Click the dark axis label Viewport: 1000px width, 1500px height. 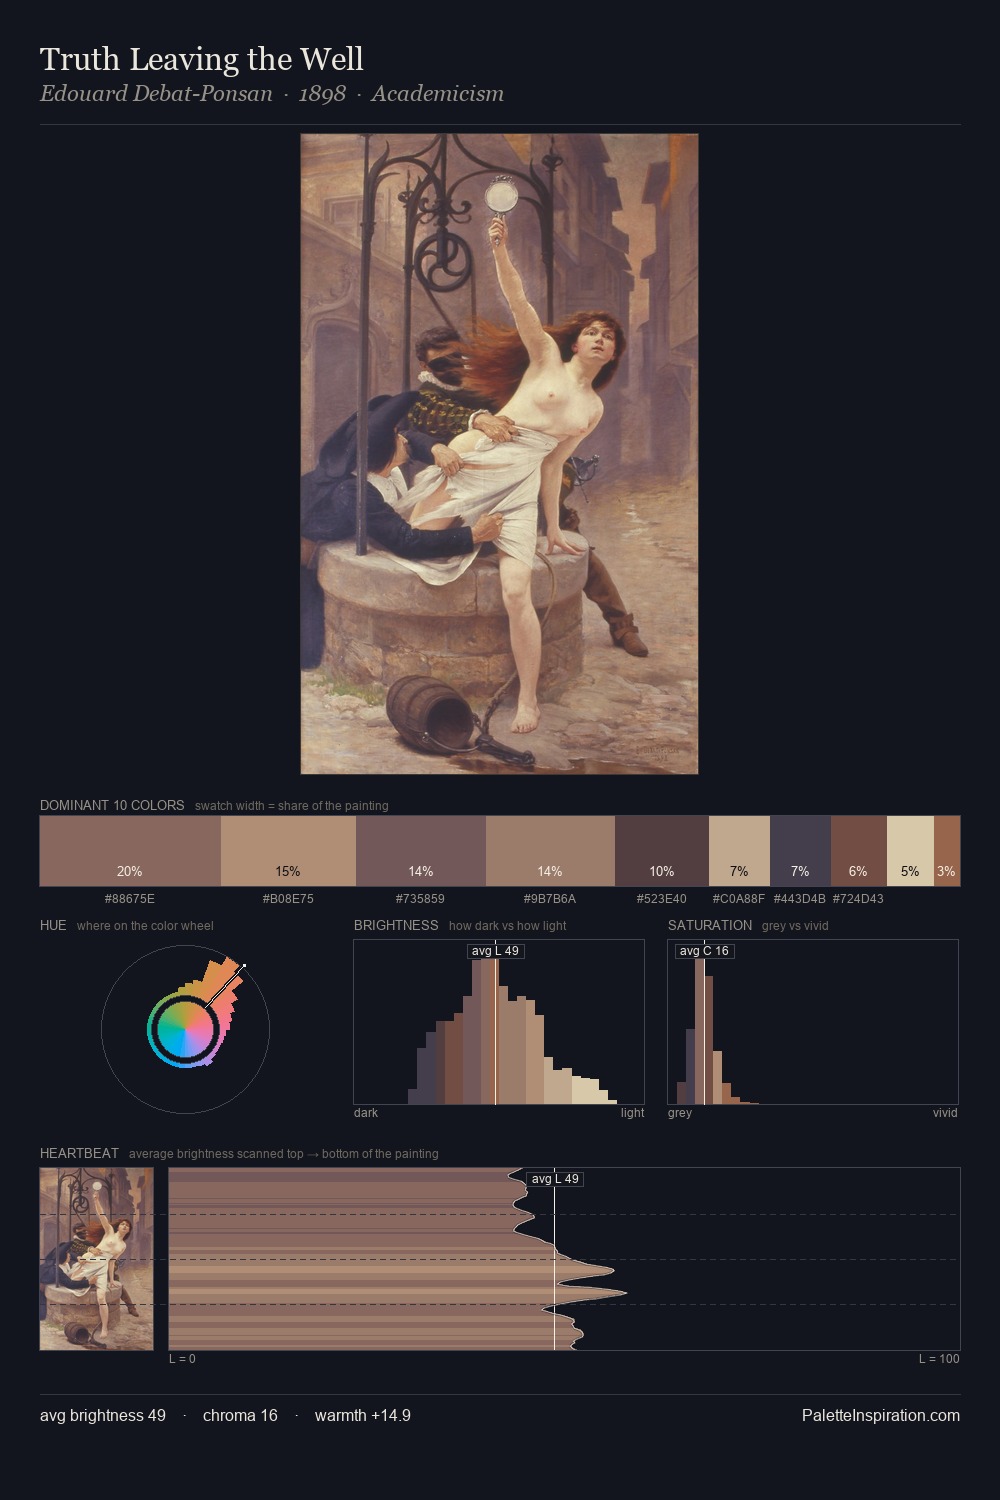366,1113
